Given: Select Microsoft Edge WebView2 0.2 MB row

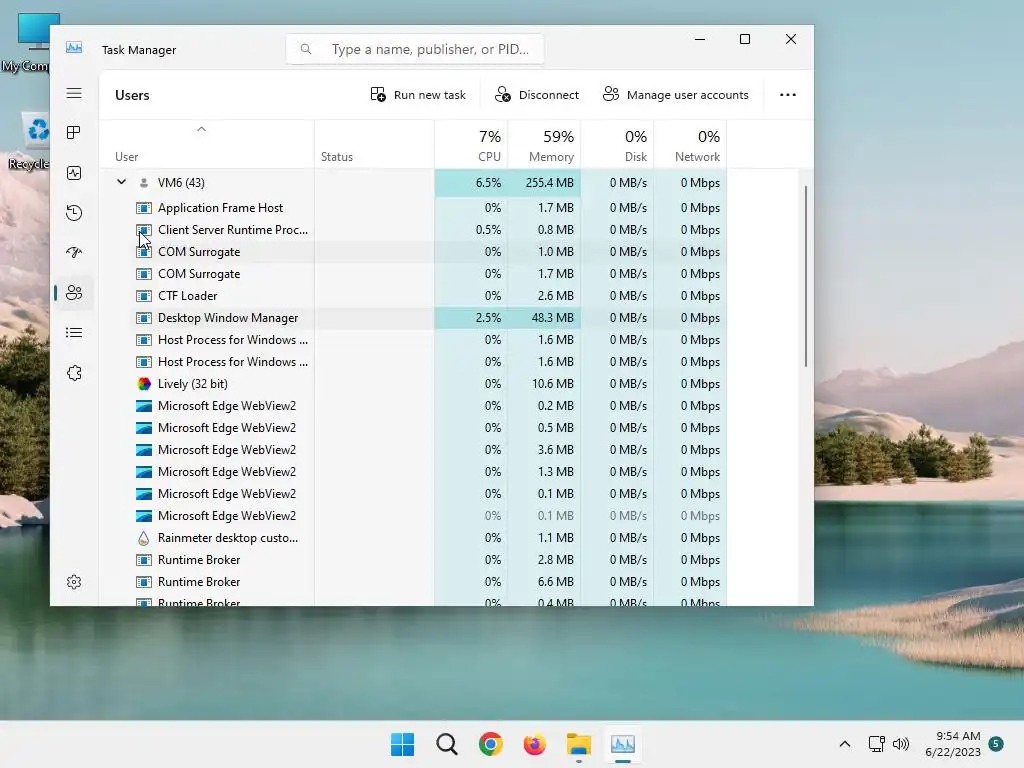Looking at the screenshot, I should pos(413,406).
